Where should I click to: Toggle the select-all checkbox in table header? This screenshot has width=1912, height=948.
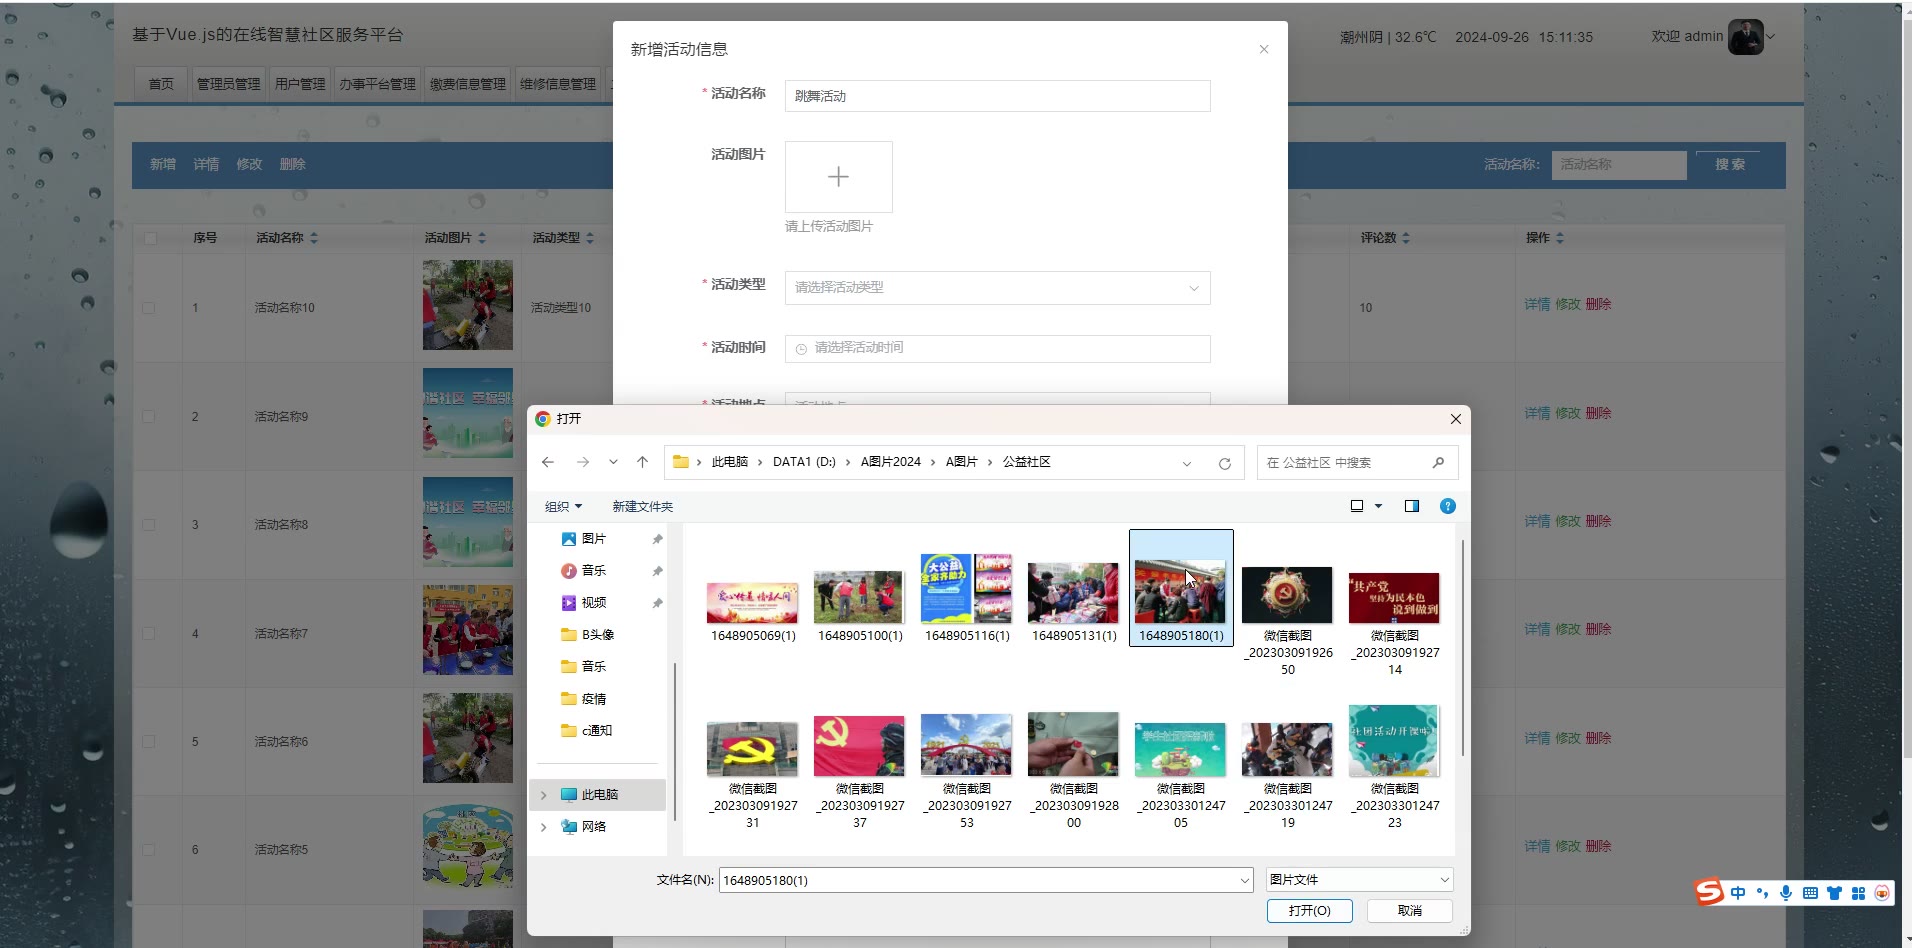[150, 238]
